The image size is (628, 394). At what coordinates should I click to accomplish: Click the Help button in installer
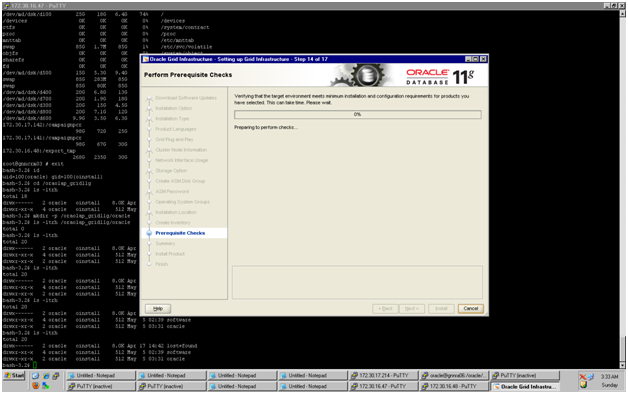pyautogui.click(x=158, y=309)
